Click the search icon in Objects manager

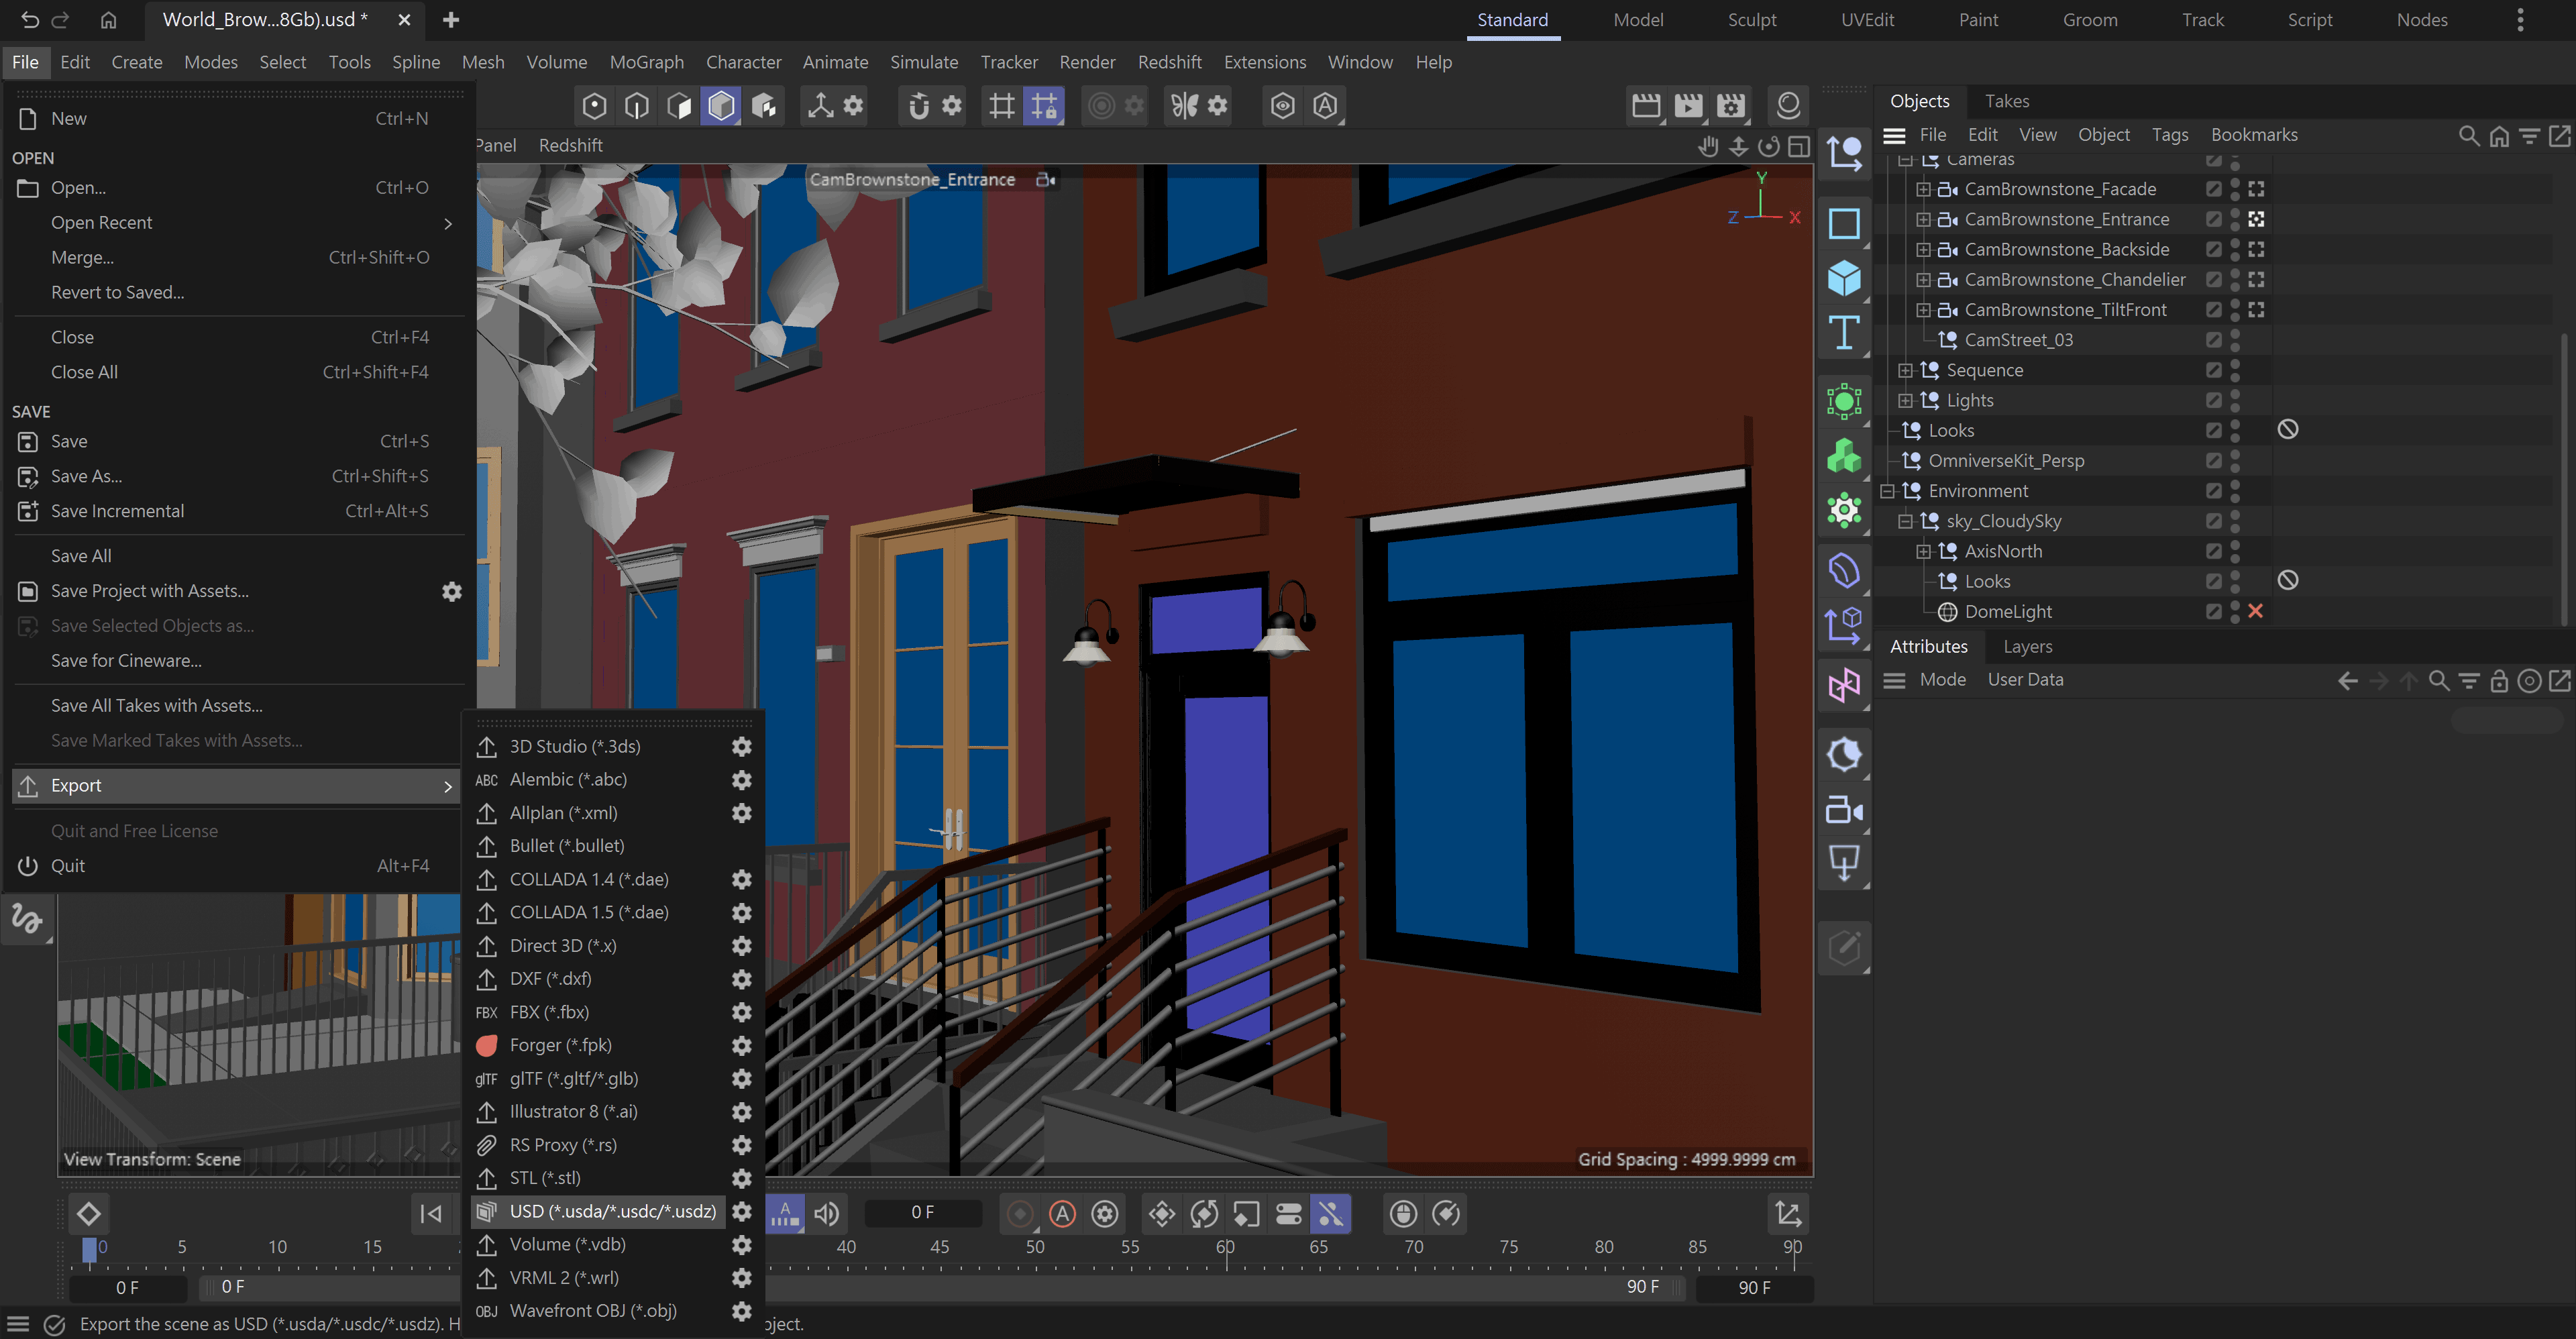pyautogui.click(x=2467, y=135)
